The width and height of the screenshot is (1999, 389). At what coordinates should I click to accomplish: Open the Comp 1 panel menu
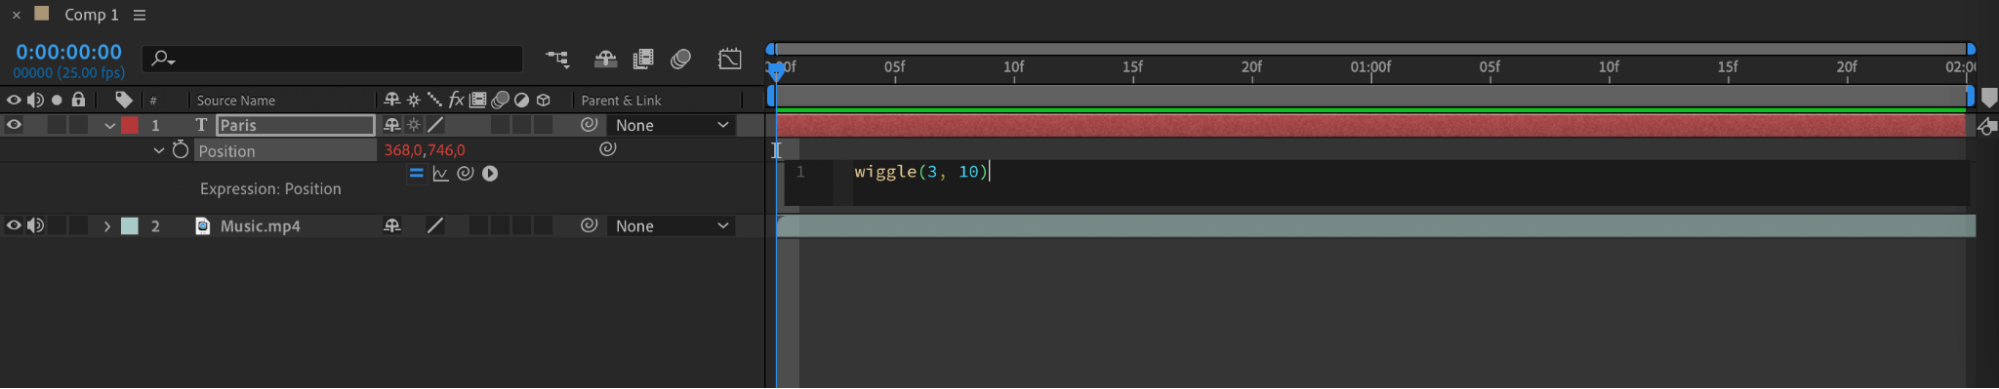click(x=140, y=15)
